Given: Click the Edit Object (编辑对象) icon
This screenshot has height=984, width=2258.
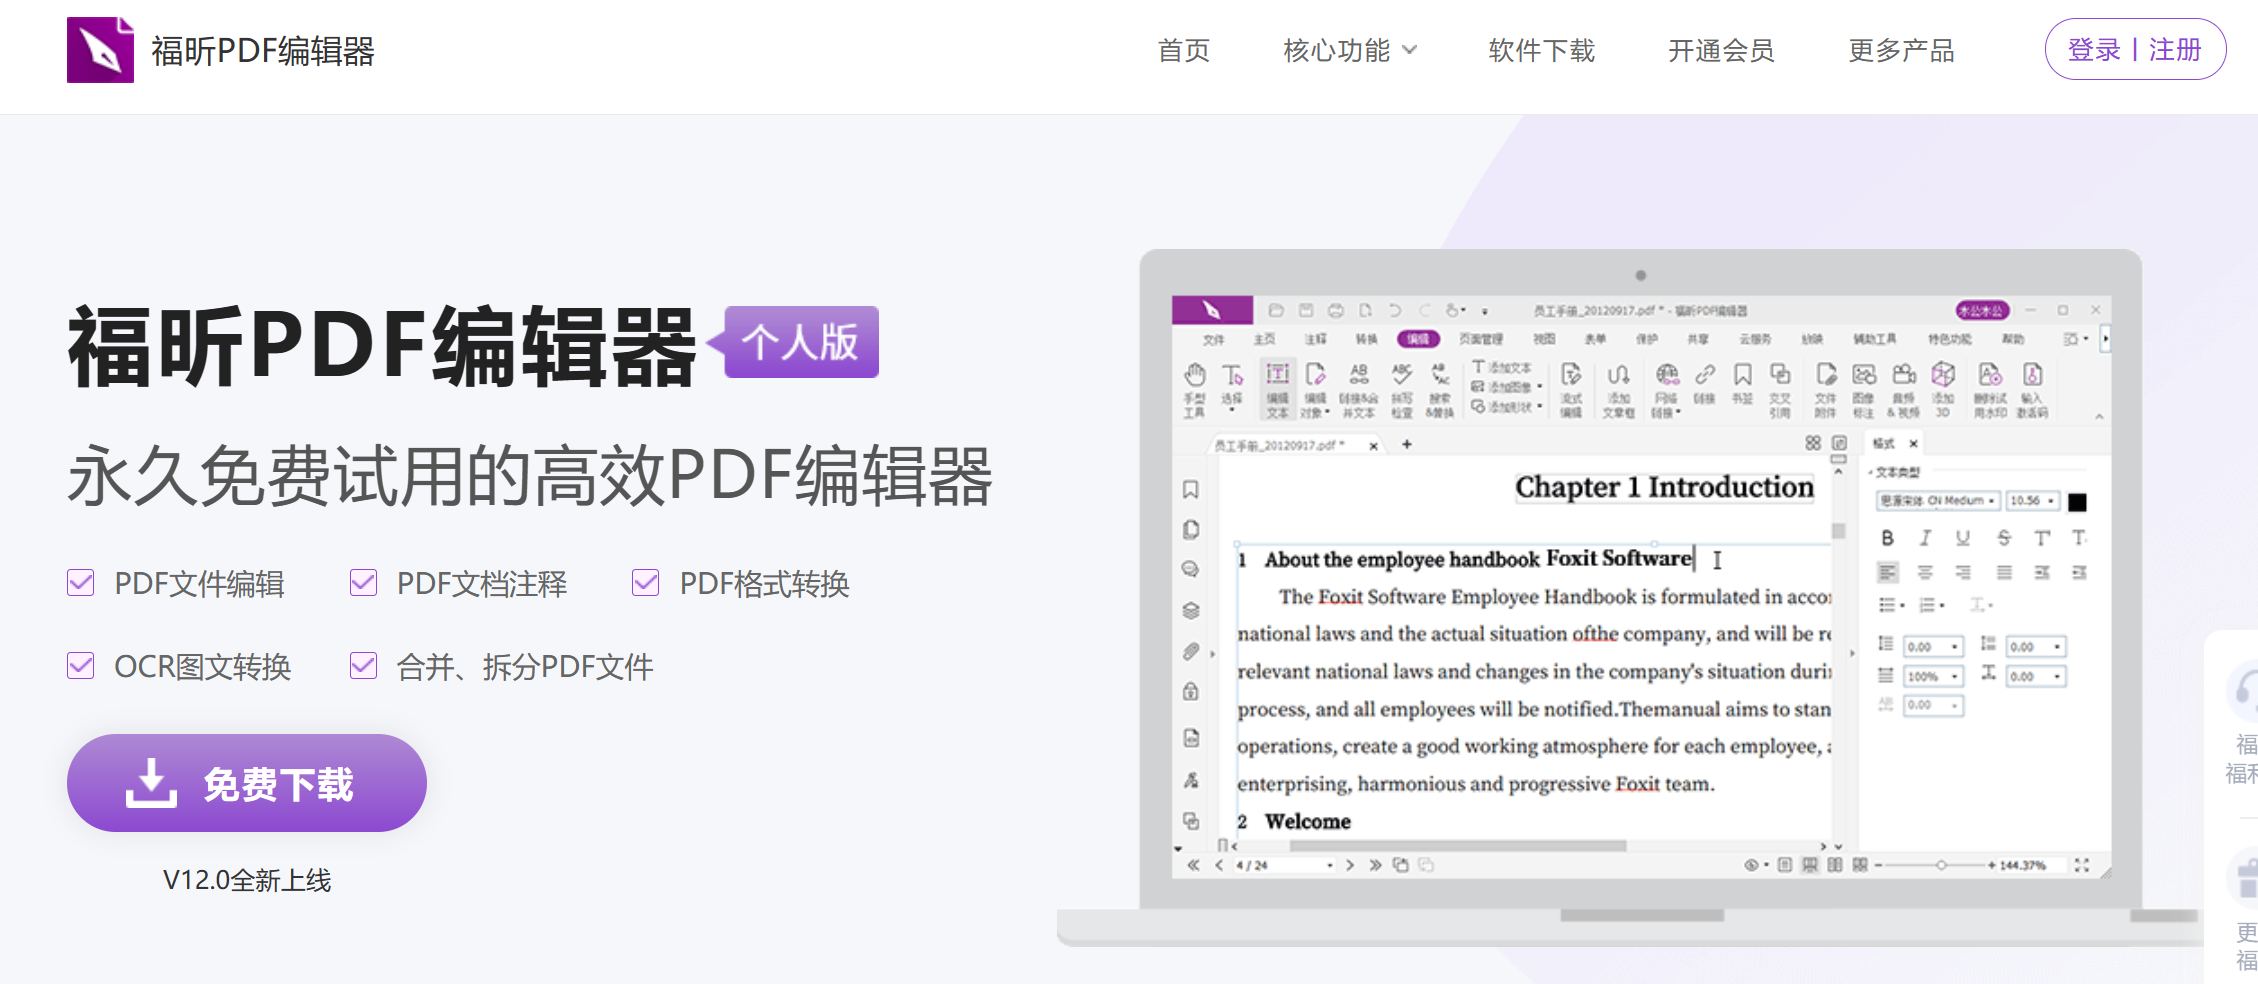Looking at the screenshot, I should 1315,375.
